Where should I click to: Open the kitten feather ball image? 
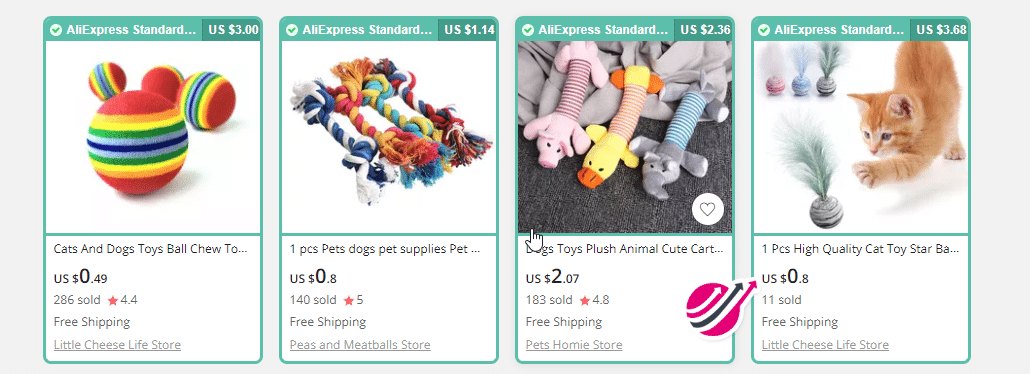point(861,137)
